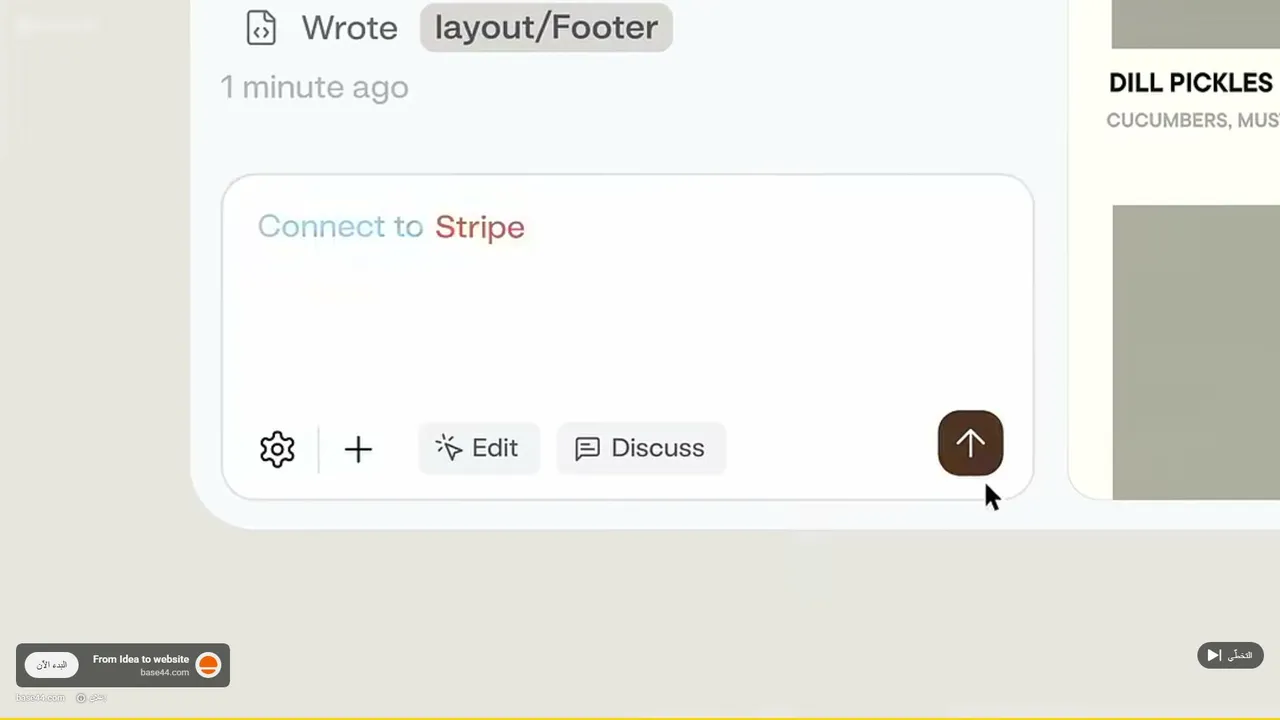The height and width of the screenshot is (720, 1280).
Task: Open the settings gear in chat box
Action: 277,449
